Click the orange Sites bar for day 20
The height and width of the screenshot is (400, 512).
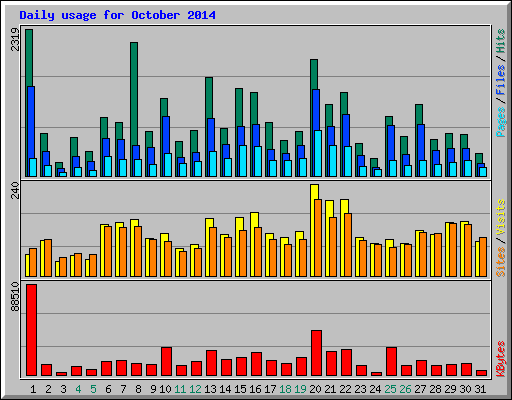(x=318, y=238)
